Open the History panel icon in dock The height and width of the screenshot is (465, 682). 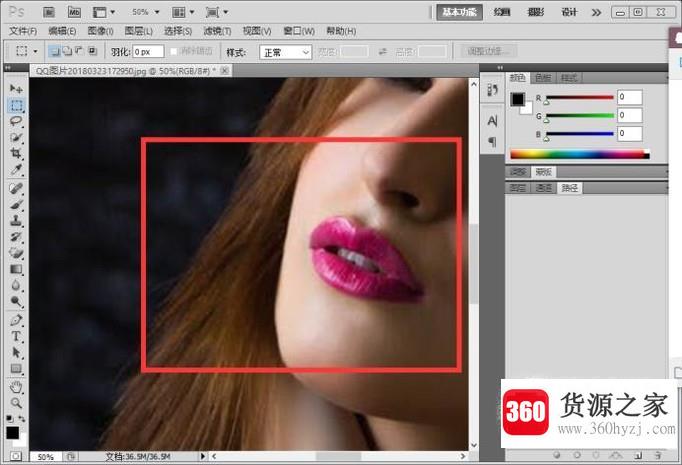pos(492,90)
